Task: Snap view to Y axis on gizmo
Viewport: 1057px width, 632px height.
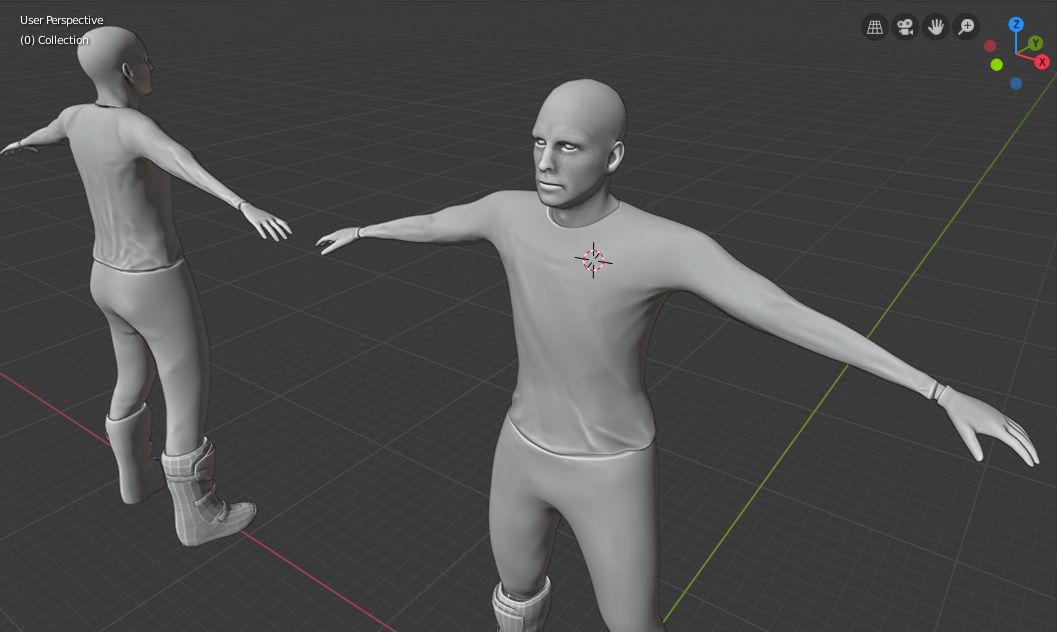Action: [1035, 44]
